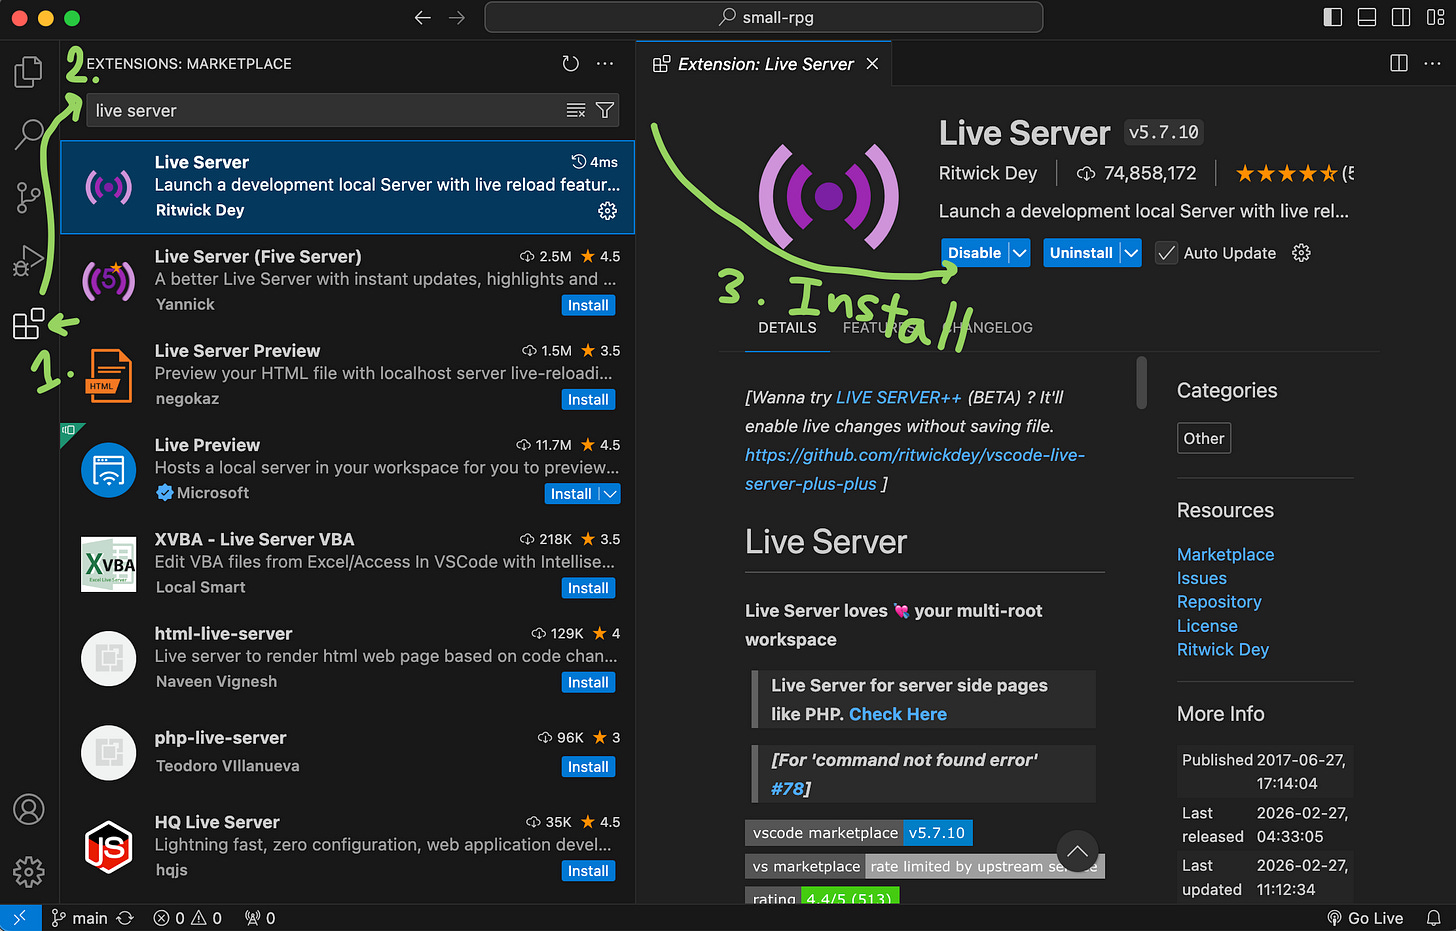The width and height of the screenshot is (1456, 931).
Task: Open remote window indicator in status bar
Action: coord(20,918)
